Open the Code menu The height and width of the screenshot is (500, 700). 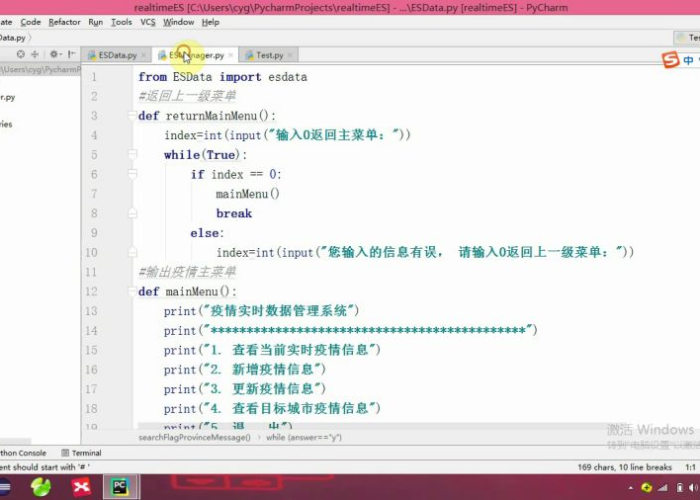(x=30, y=22)
